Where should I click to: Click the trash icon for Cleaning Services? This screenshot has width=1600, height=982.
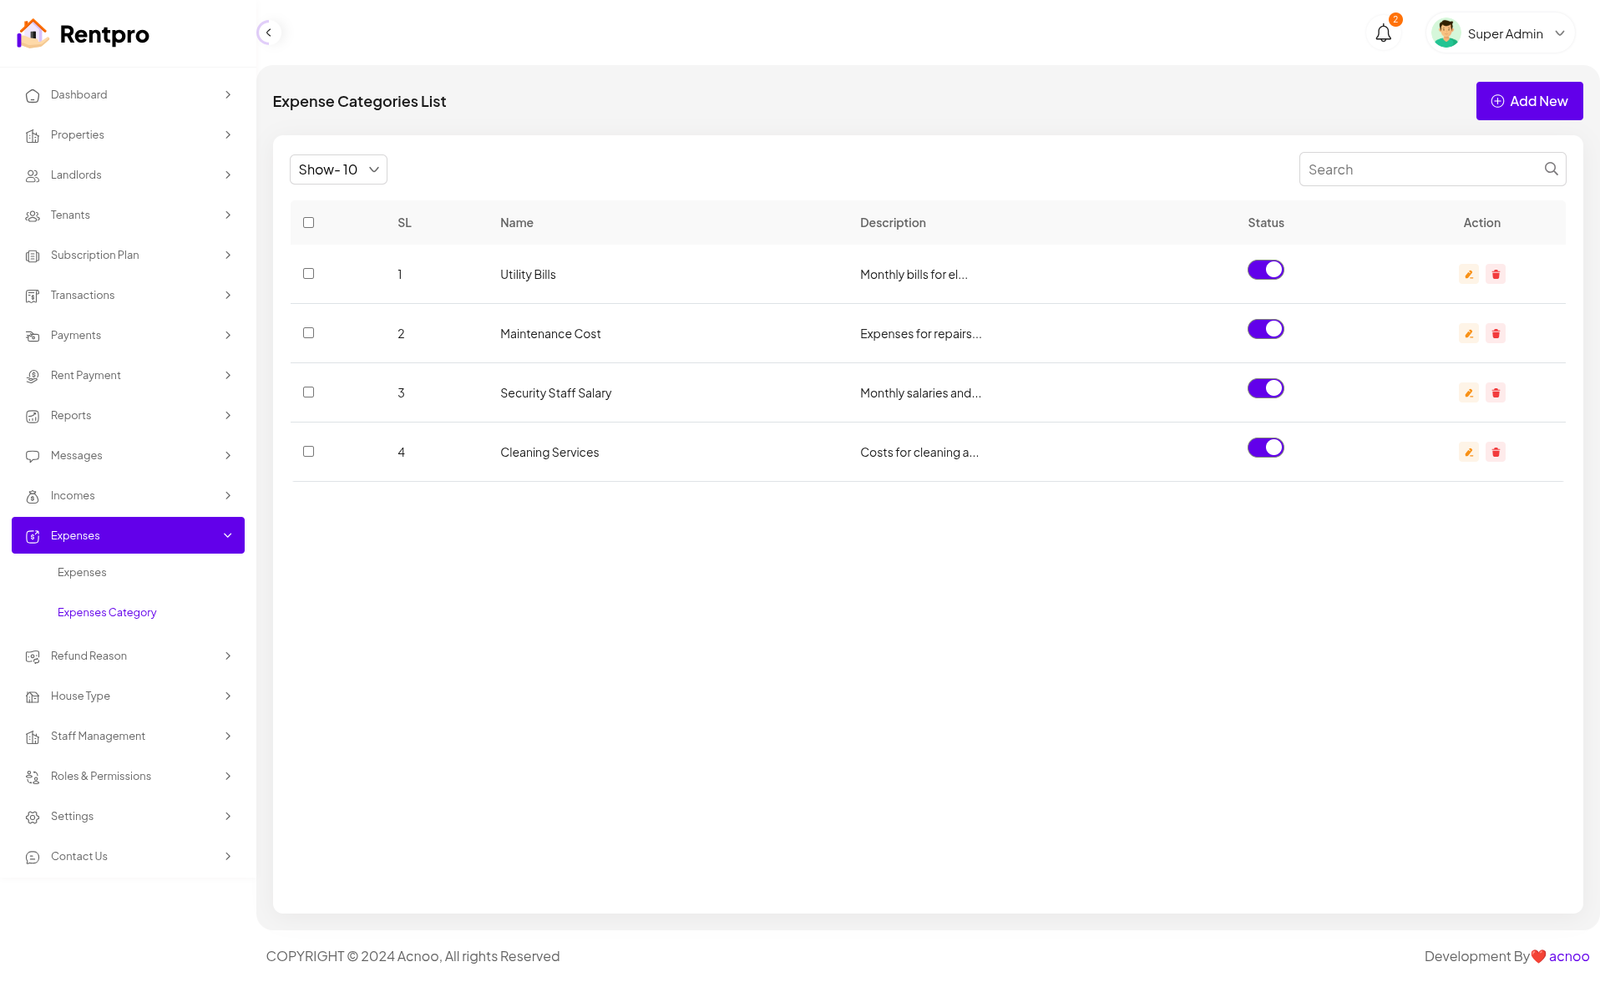(1495, 452)
